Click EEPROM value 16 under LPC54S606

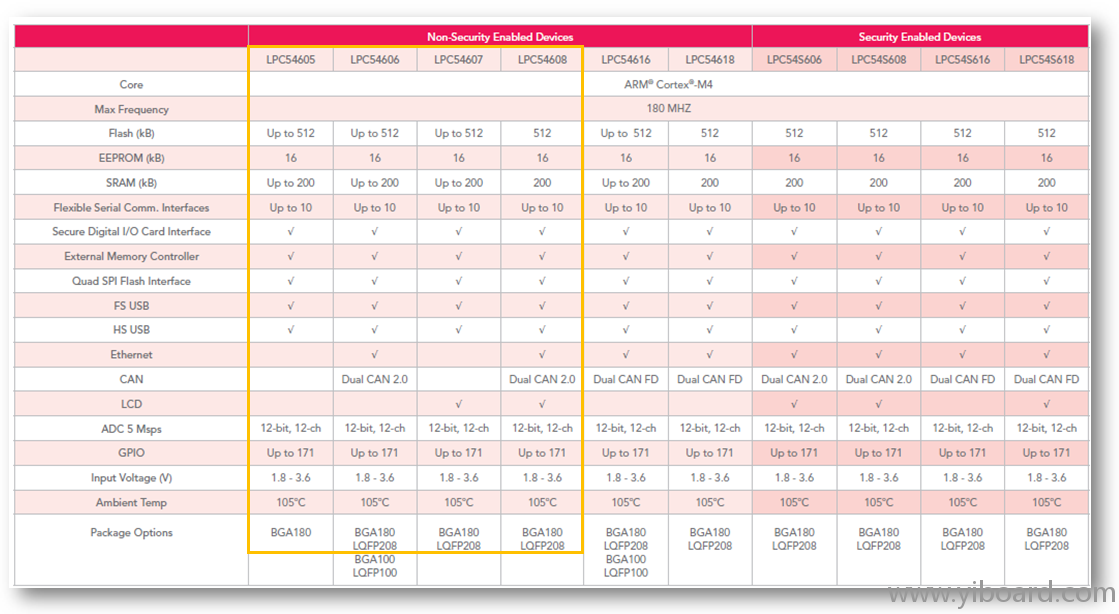[x=794, y=158]
